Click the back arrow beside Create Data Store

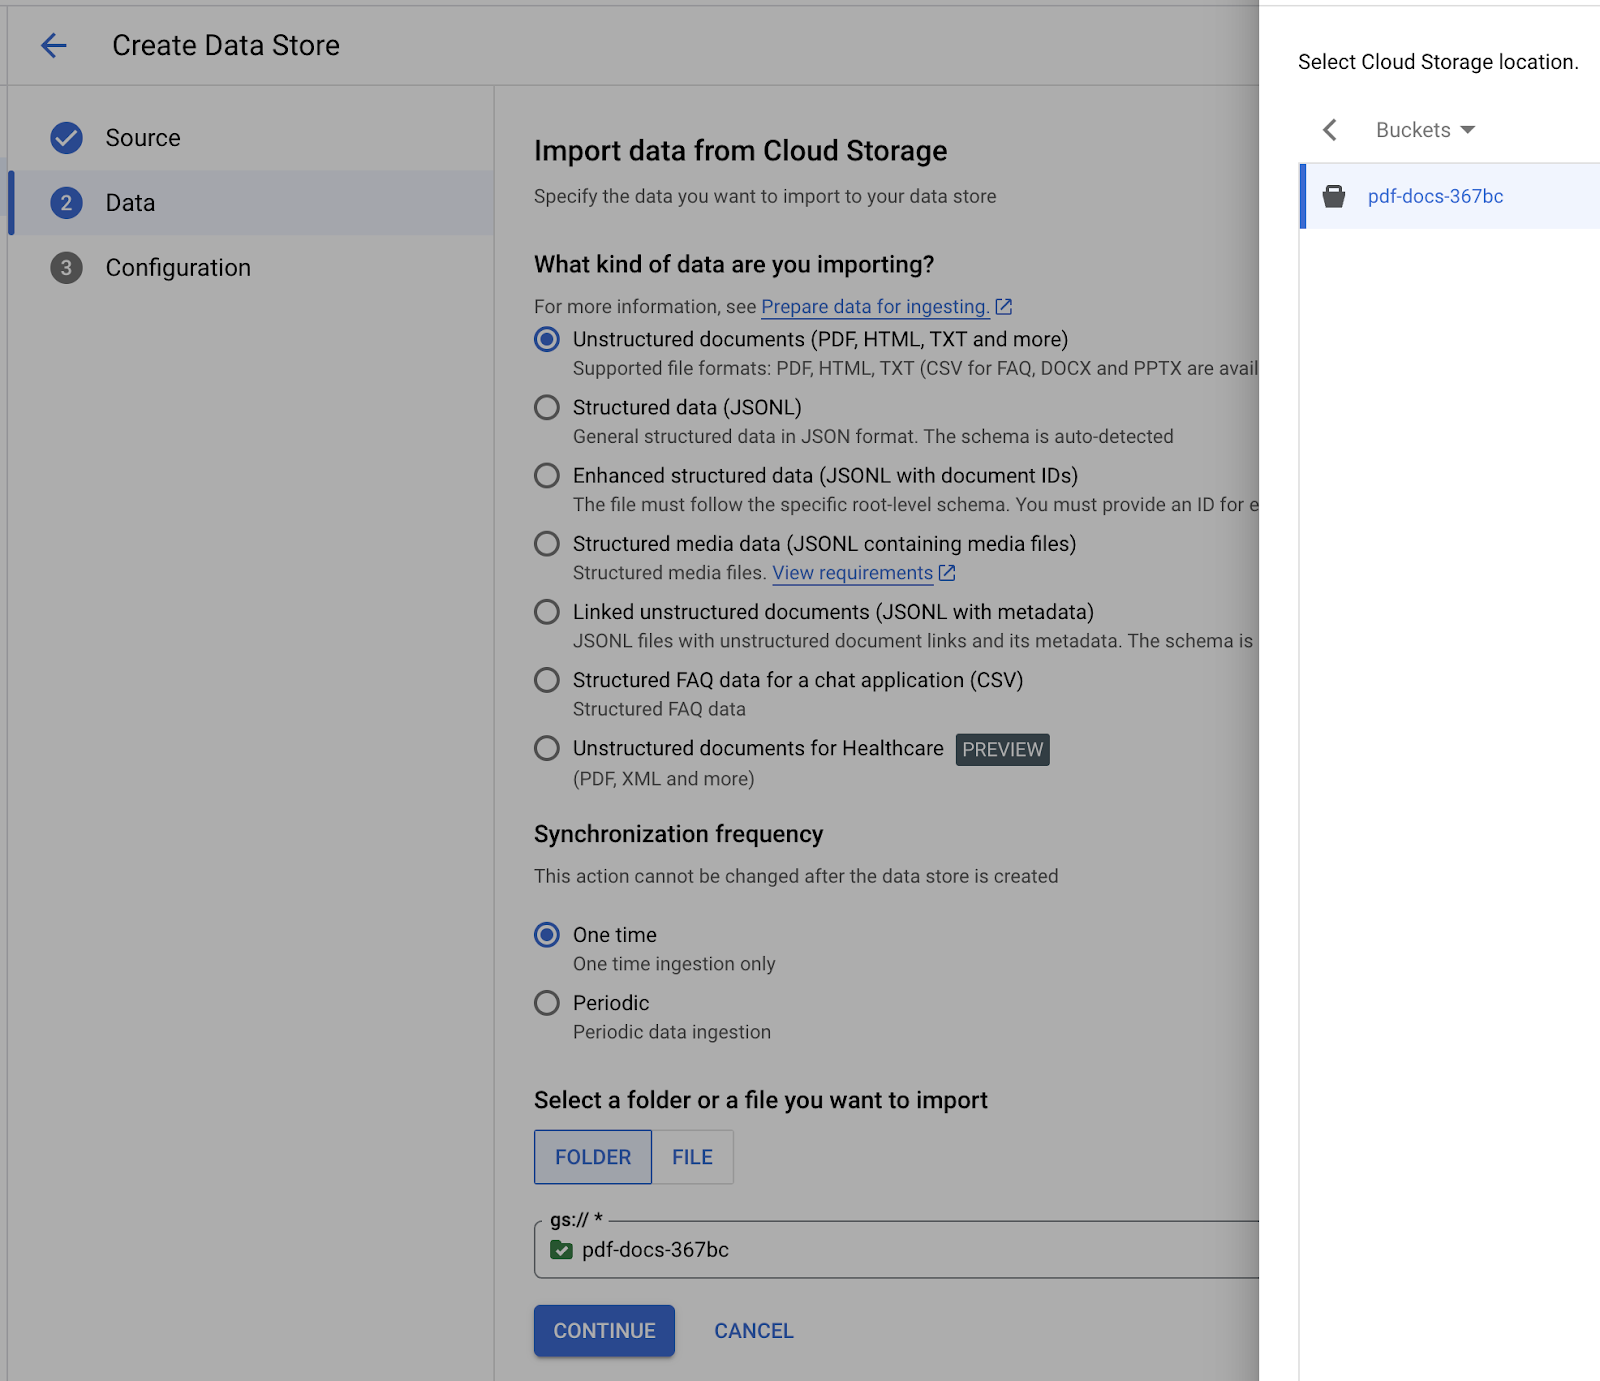[x=54, y=45]
